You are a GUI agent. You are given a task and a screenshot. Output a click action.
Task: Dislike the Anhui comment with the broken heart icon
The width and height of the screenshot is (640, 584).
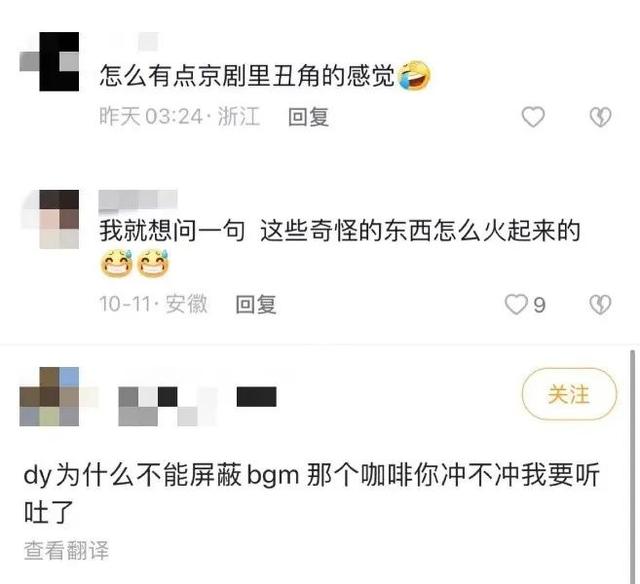600,304
